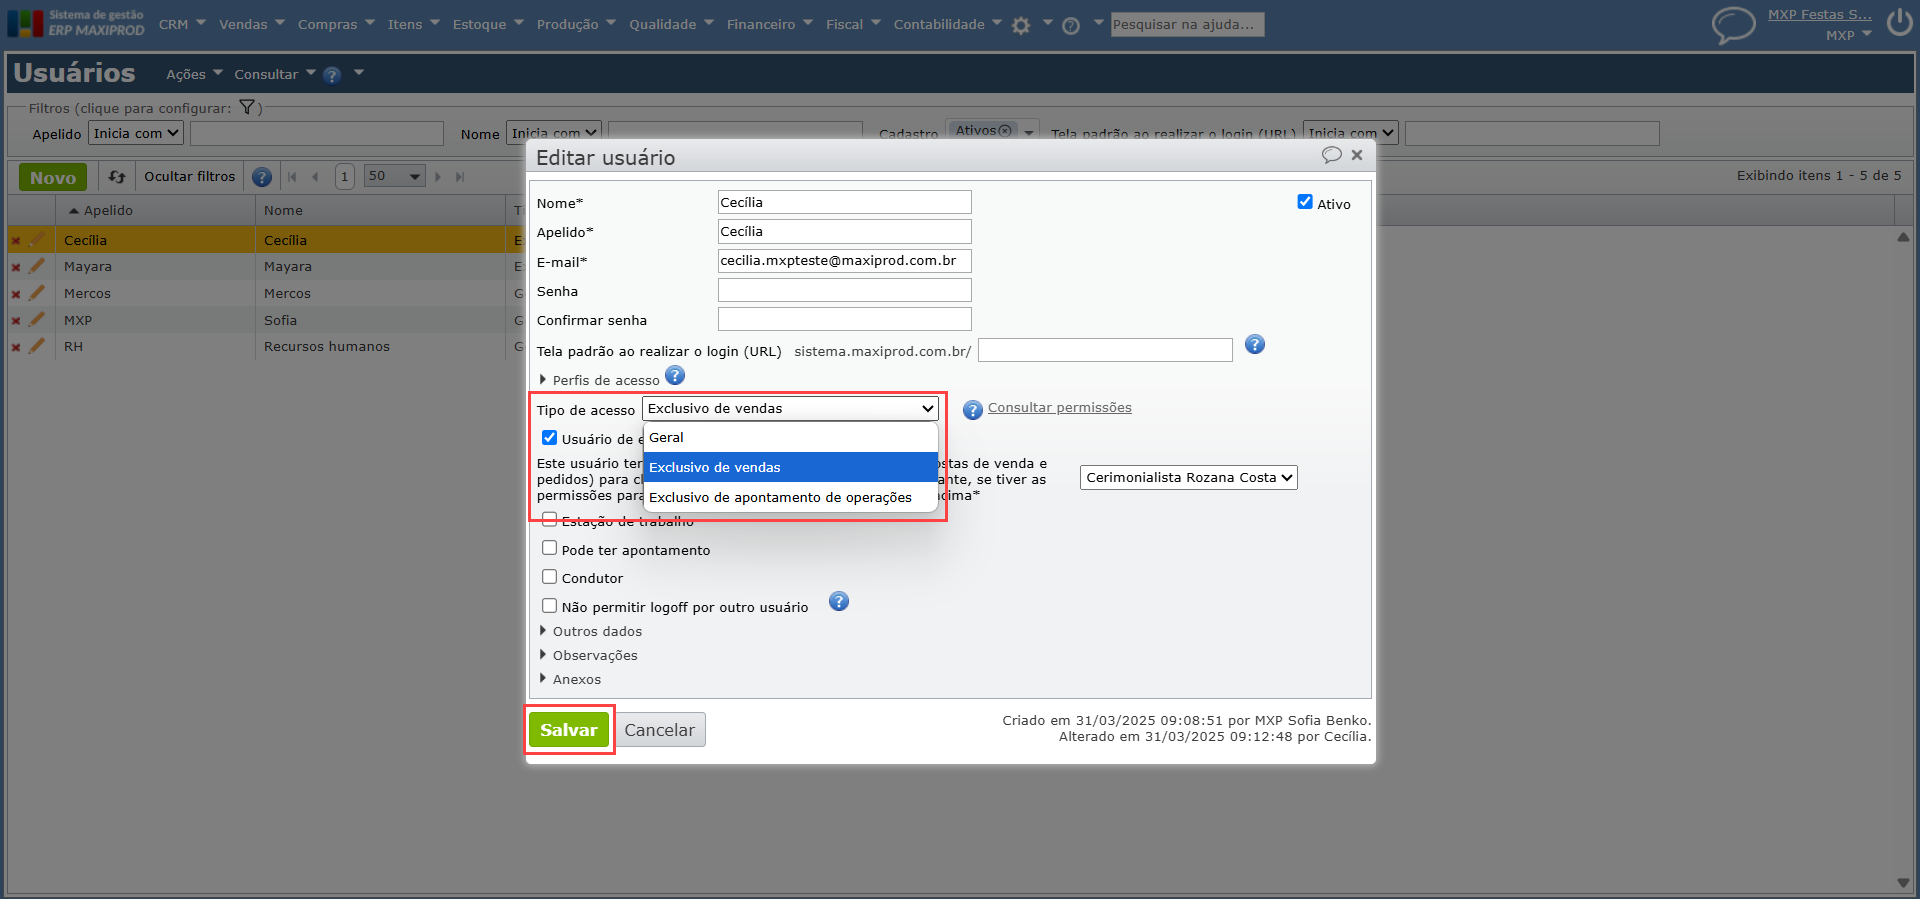
Task: Go to first page of grid
Action: point(292,177)
